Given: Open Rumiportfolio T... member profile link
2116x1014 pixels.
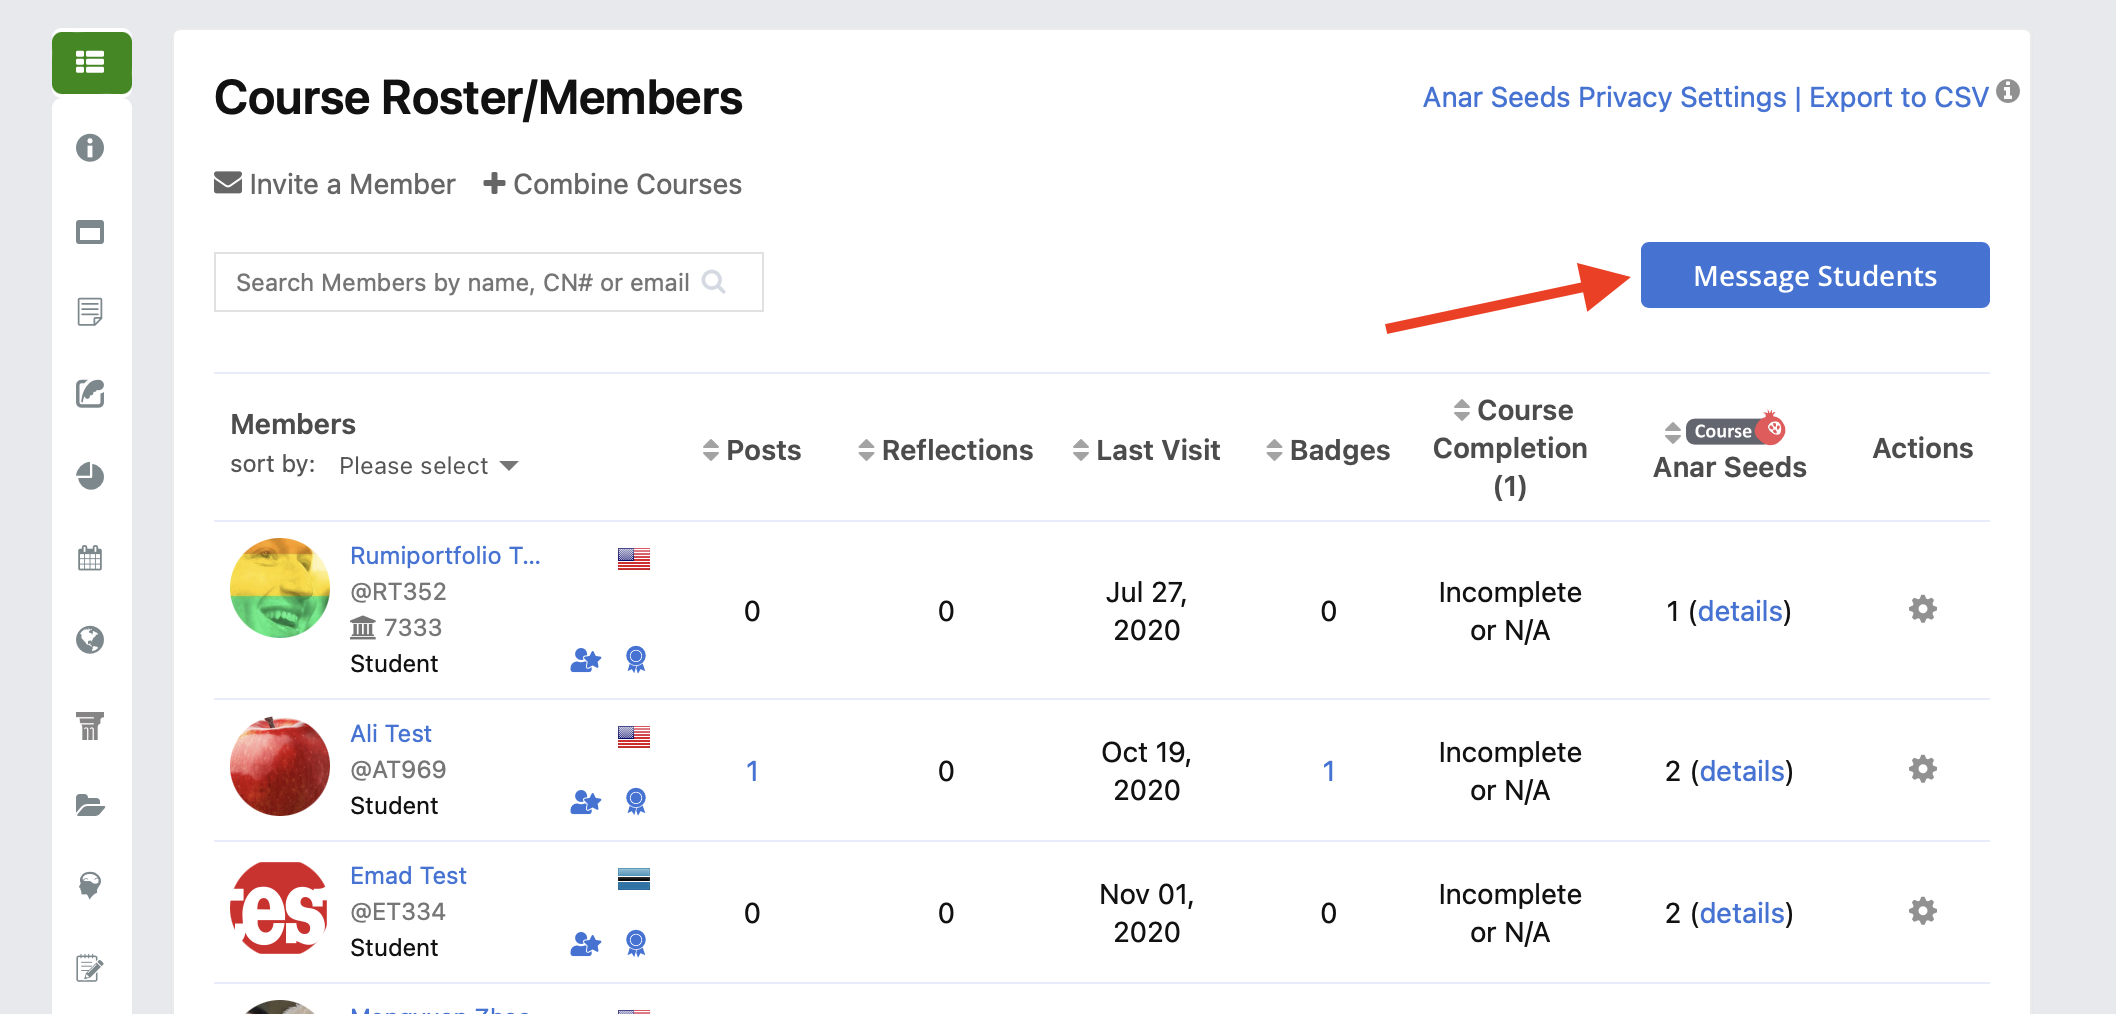Looking at the screenshot, I should [445, 556].
